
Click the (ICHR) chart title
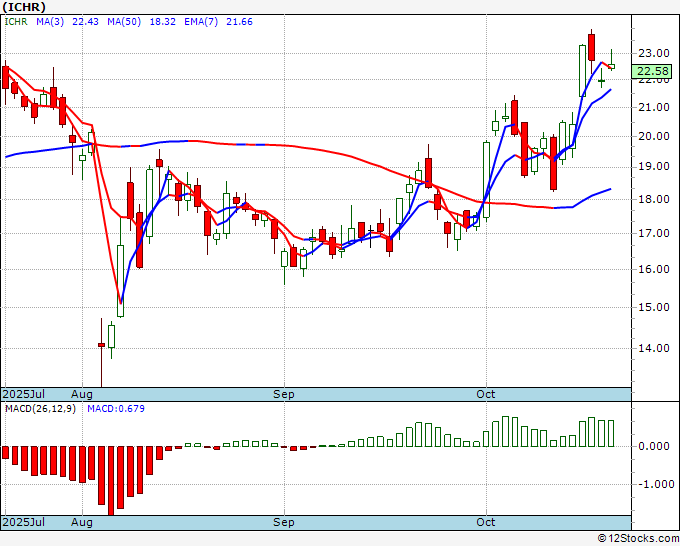click(x=23, y=7)
